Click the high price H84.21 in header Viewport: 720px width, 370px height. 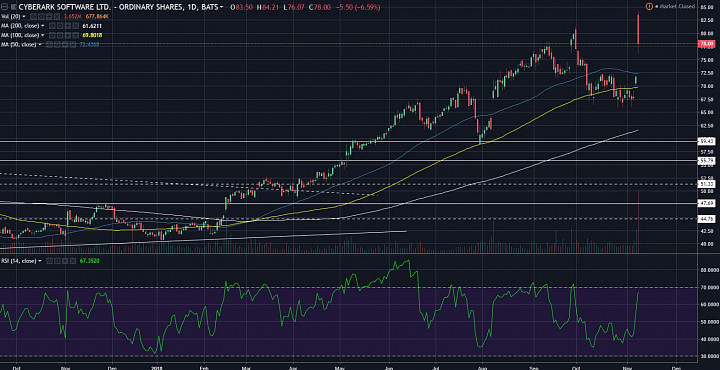pos(268,7)
